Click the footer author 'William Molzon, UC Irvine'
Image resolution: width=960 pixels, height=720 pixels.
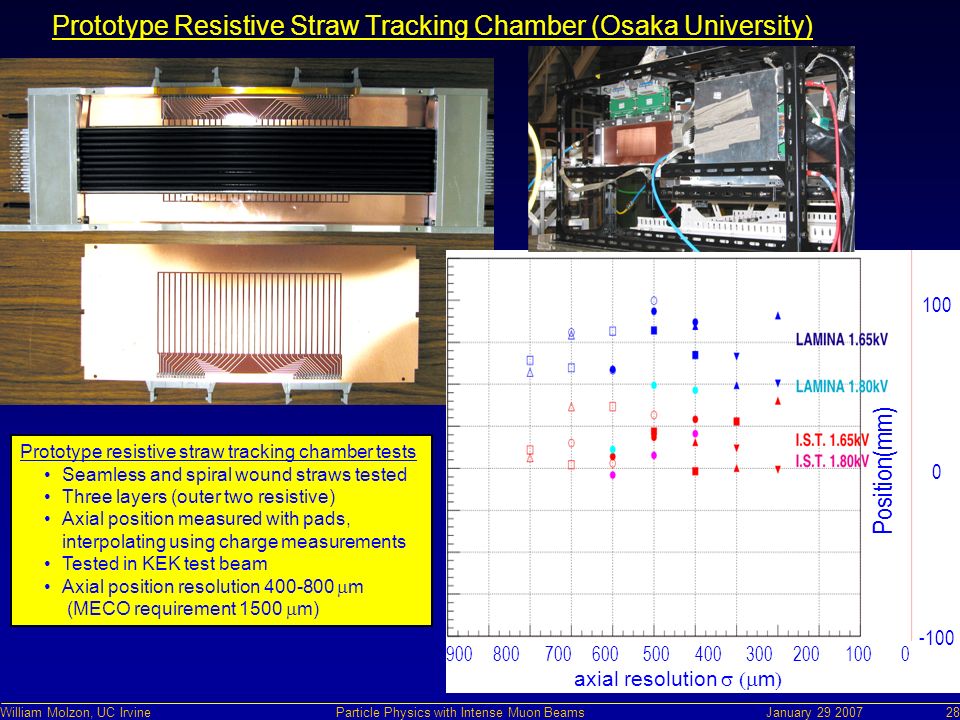(75, 713)
